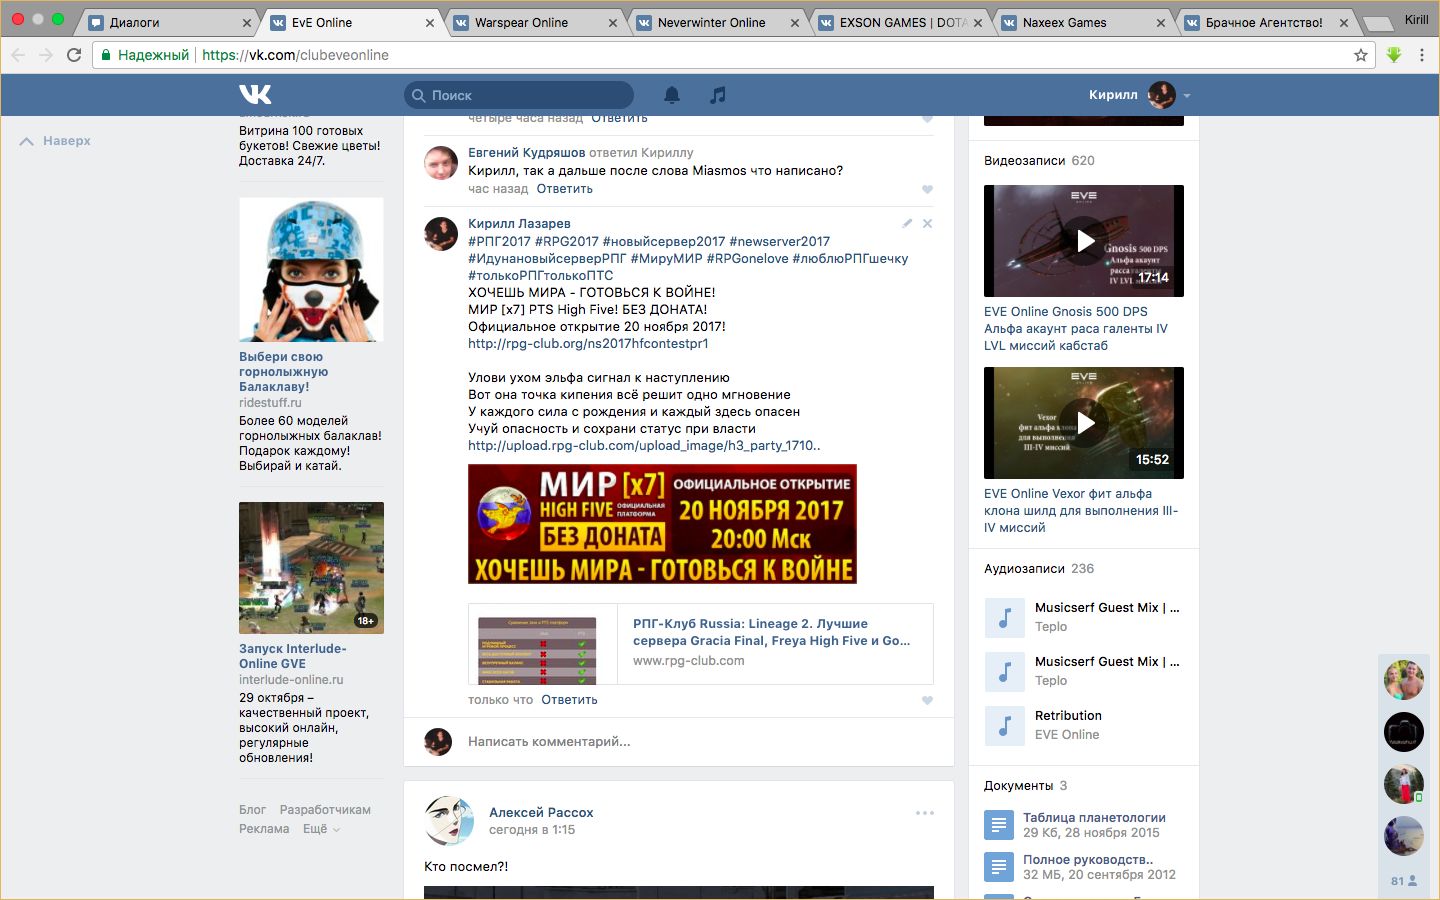Open the Разработчикам footer link

point(325,810)
